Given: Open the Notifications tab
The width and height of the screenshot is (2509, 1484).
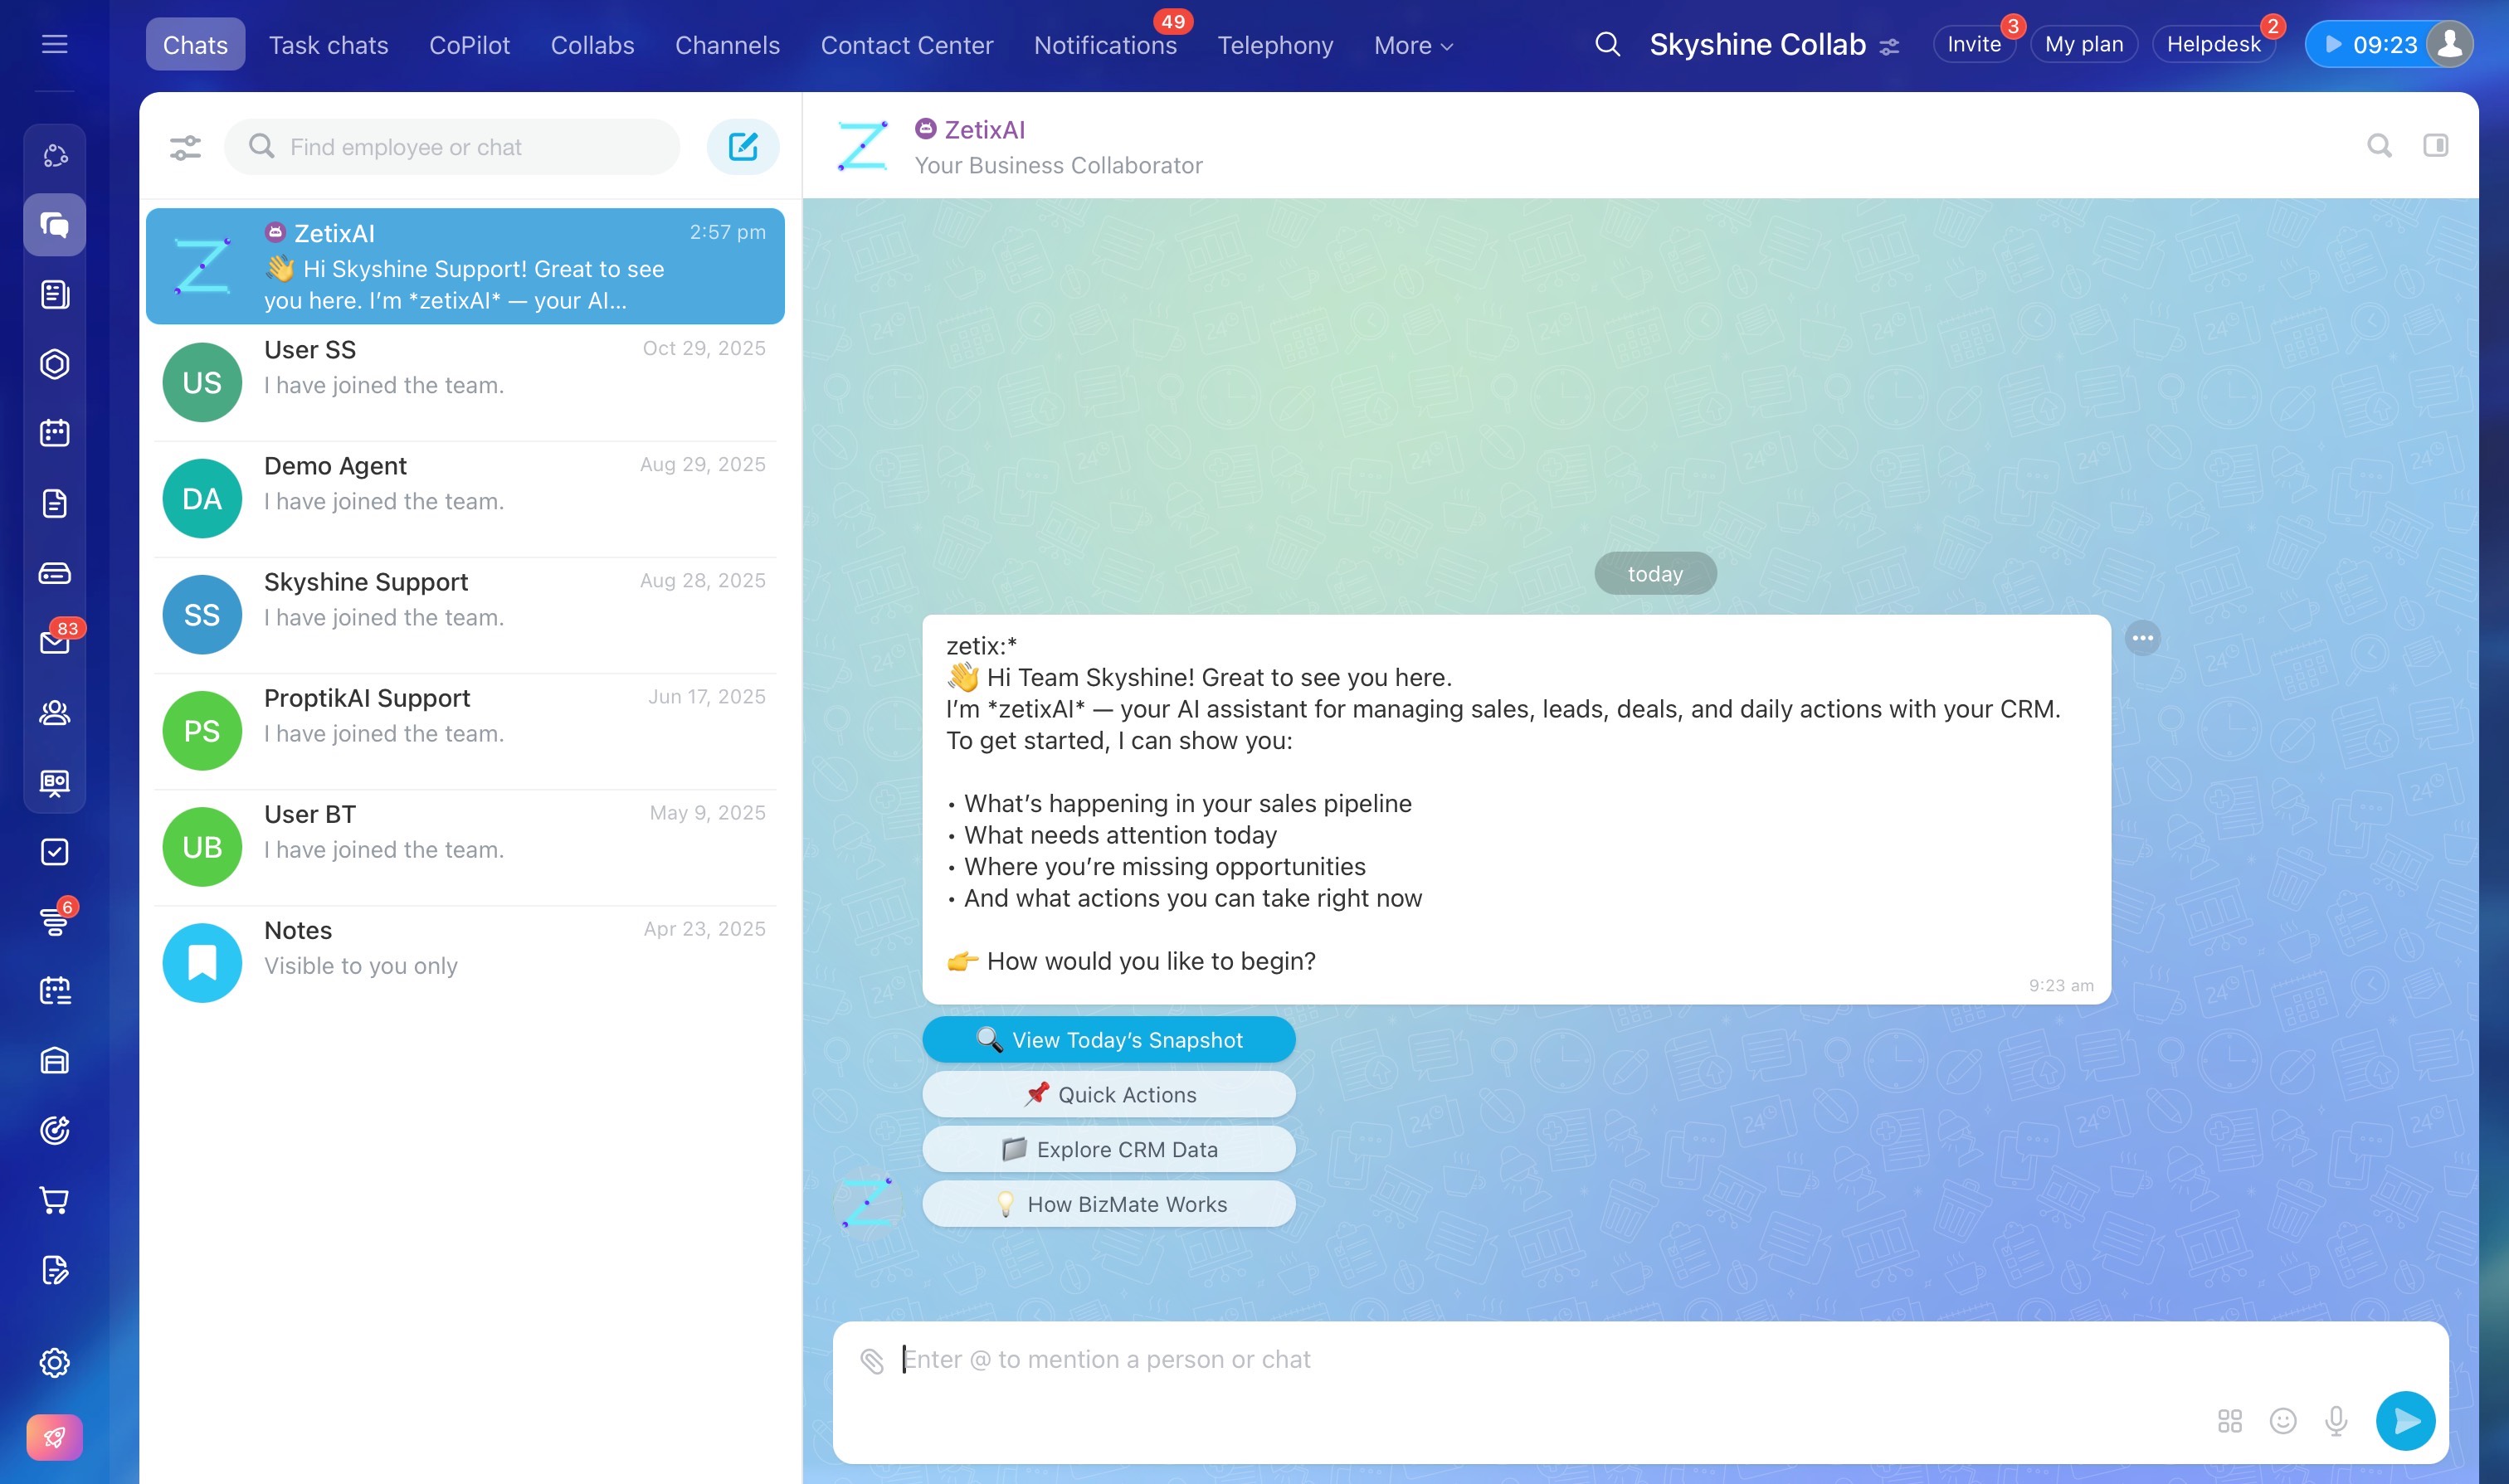Looking at the screenshot, I should click(x=1105, y=45).
